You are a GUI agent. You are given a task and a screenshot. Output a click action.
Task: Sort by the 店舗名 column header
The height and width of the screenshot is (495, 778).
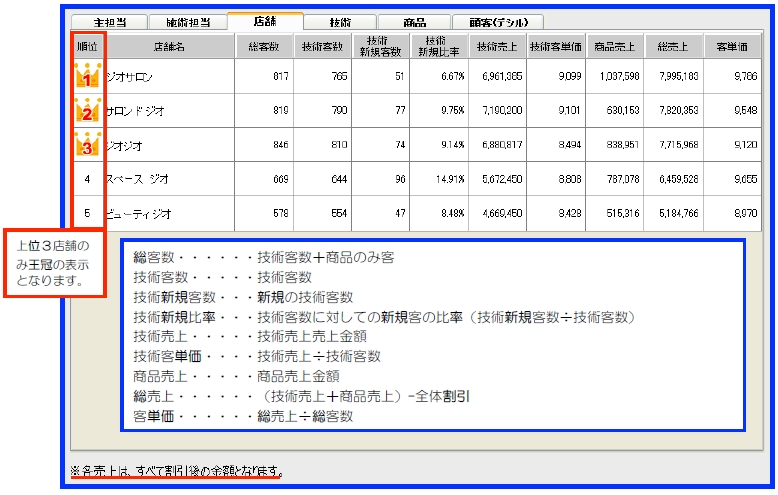pyautogui.click(x=170, y=46)
